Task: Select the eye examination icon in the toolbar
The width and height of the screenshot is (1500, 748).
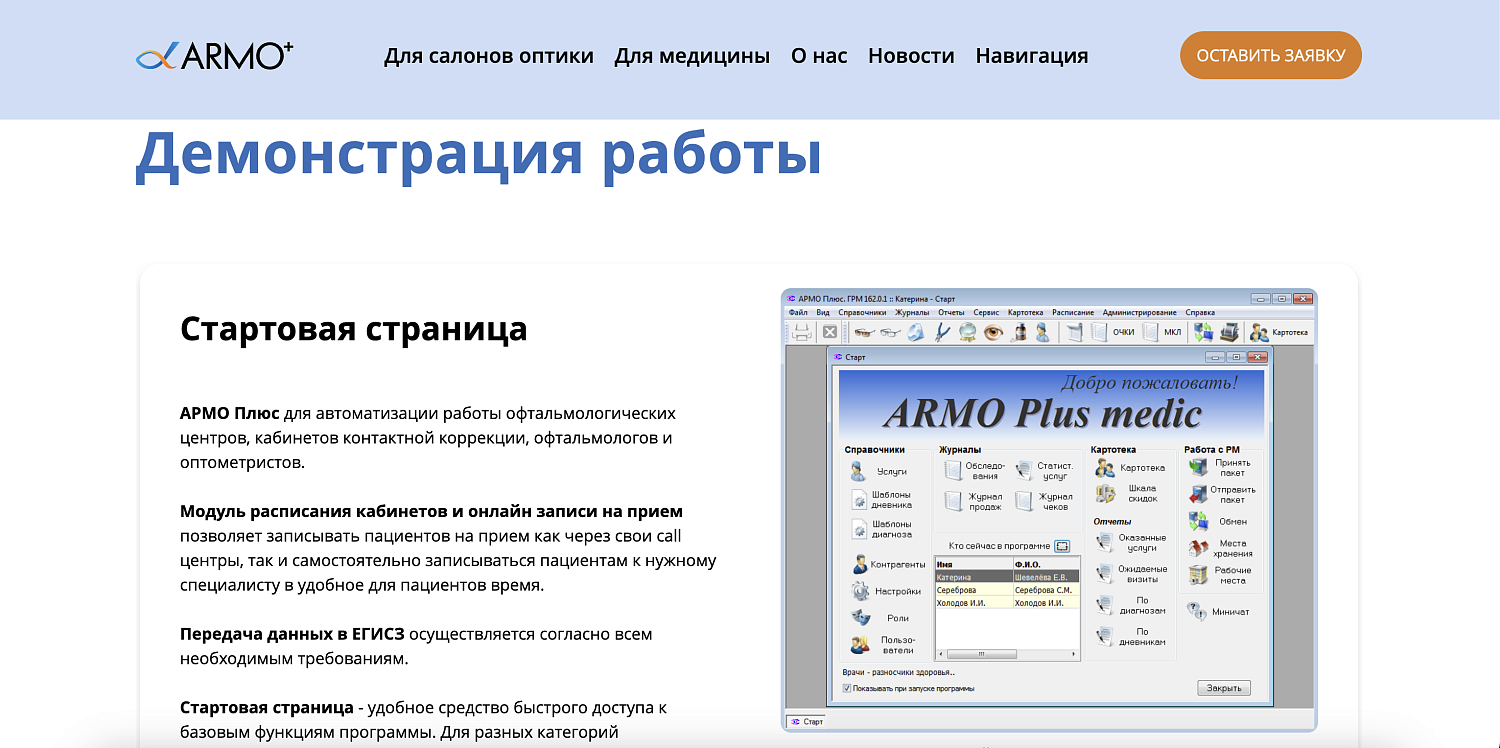Action: click(x=992, y=332)
